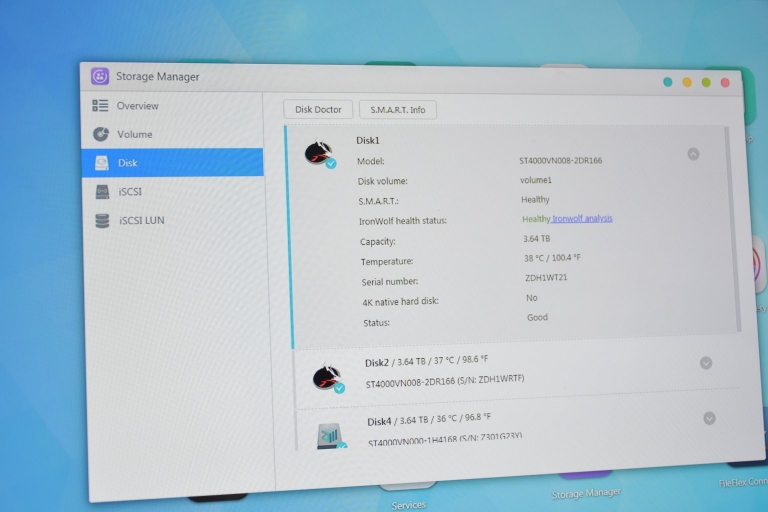The height and width of the screenshot is (512, 768).
Task: Click the Disk Doctor button
Action: tap(318, 109)
